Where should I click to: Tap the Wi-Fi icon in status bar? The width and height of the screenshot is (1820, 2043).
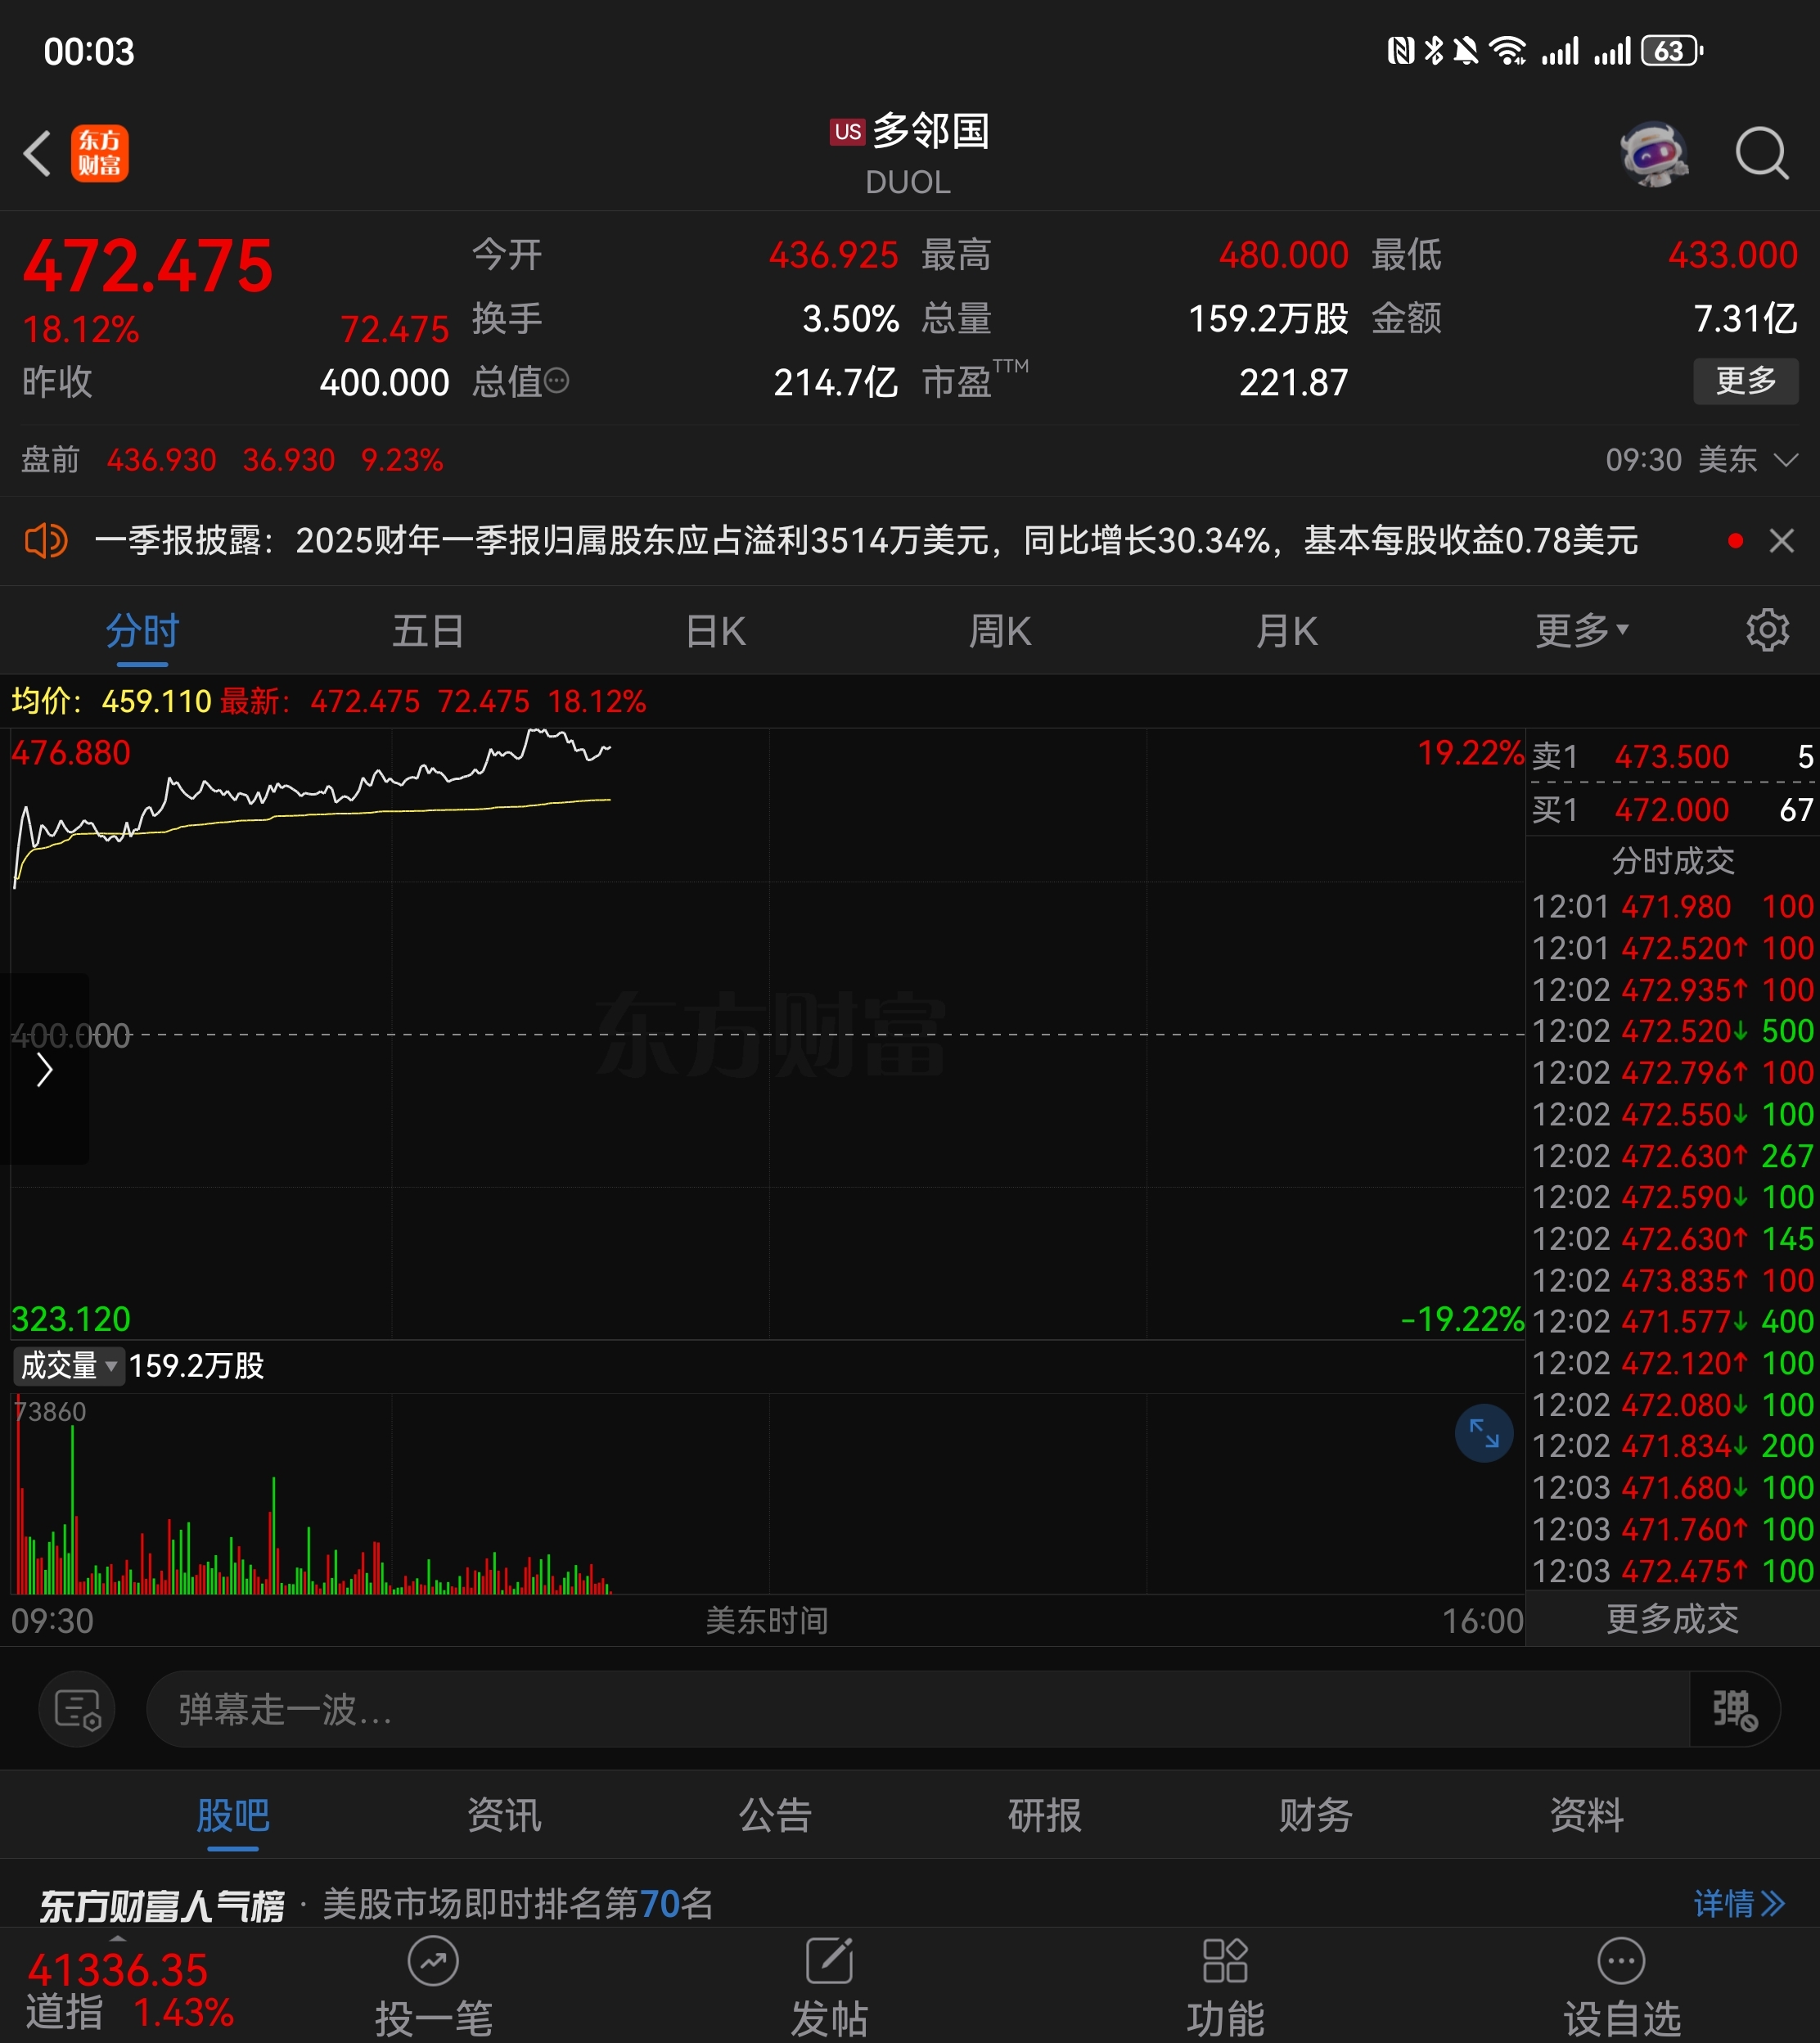click(x=1508, y=51)
